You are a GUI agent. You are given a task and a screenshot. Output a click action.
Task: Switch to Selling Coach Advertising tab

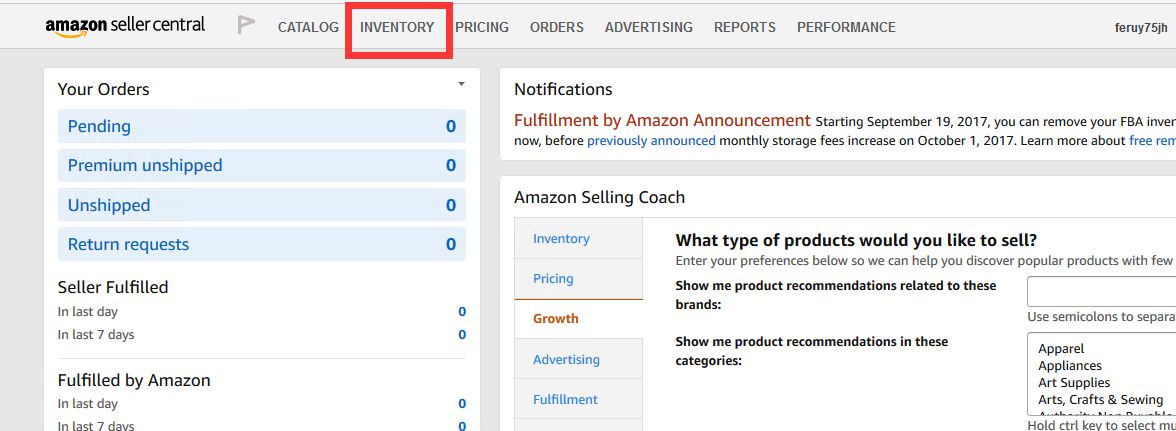pos(566,359)
